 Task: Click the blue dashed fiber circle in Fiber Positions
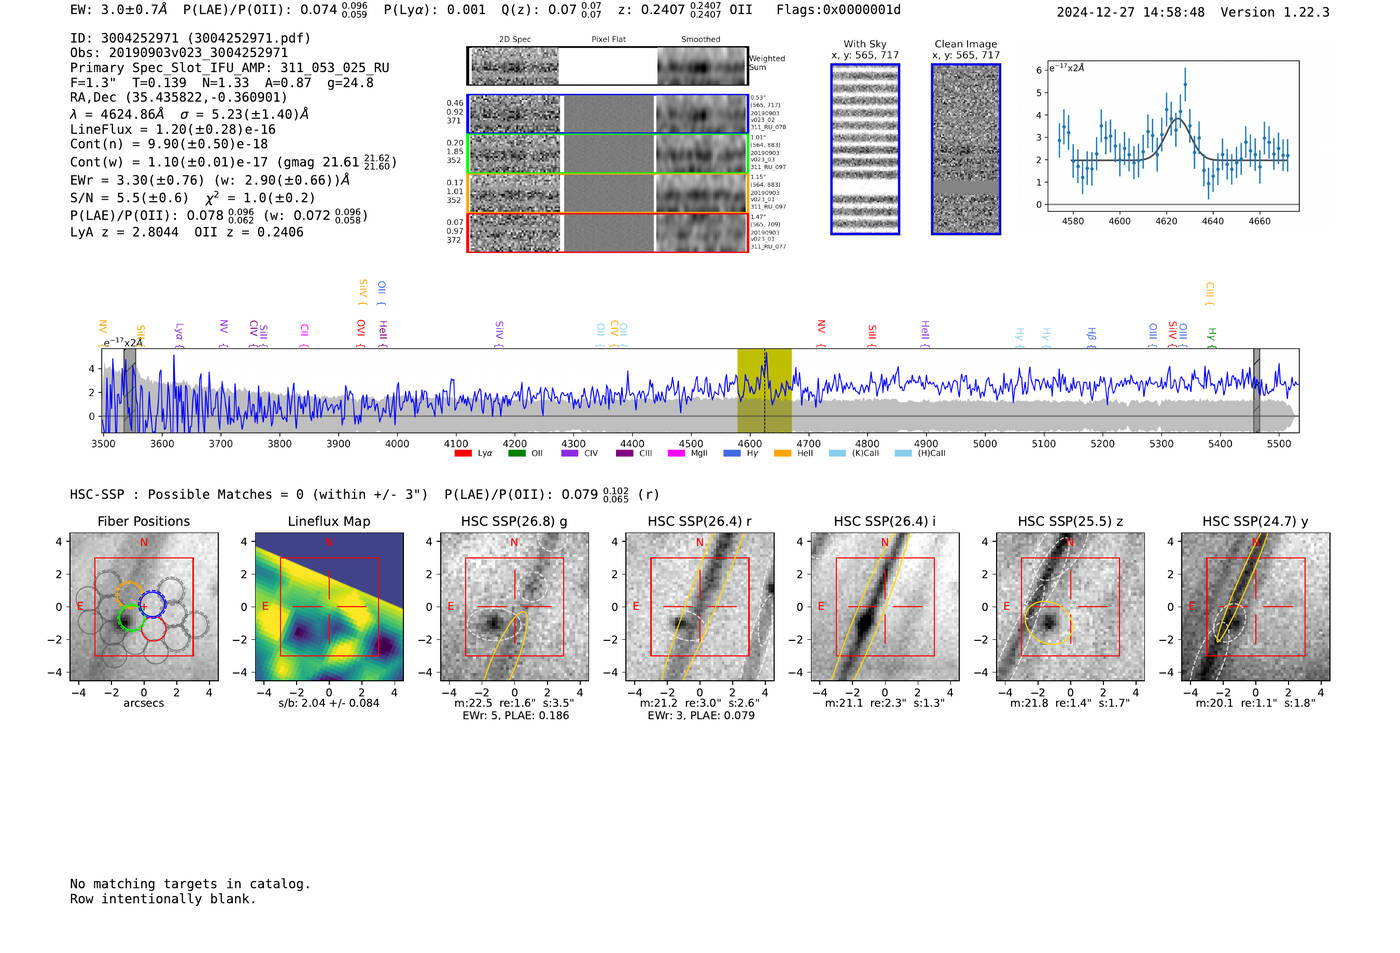click(151, 604)
